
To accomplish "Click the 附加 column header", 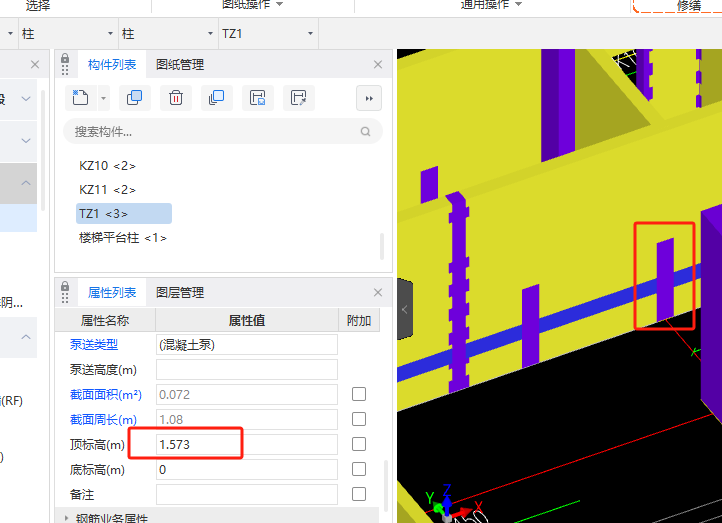I will [x=359, y=320].
